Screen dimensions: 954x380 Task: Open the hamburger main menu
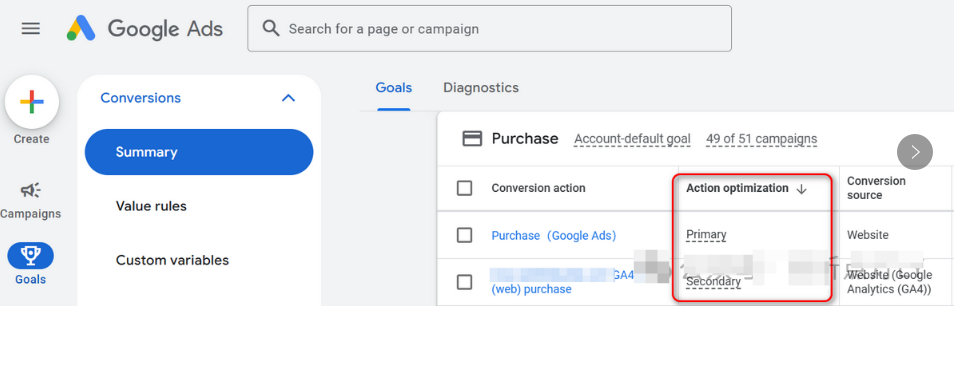click(30, 29)
